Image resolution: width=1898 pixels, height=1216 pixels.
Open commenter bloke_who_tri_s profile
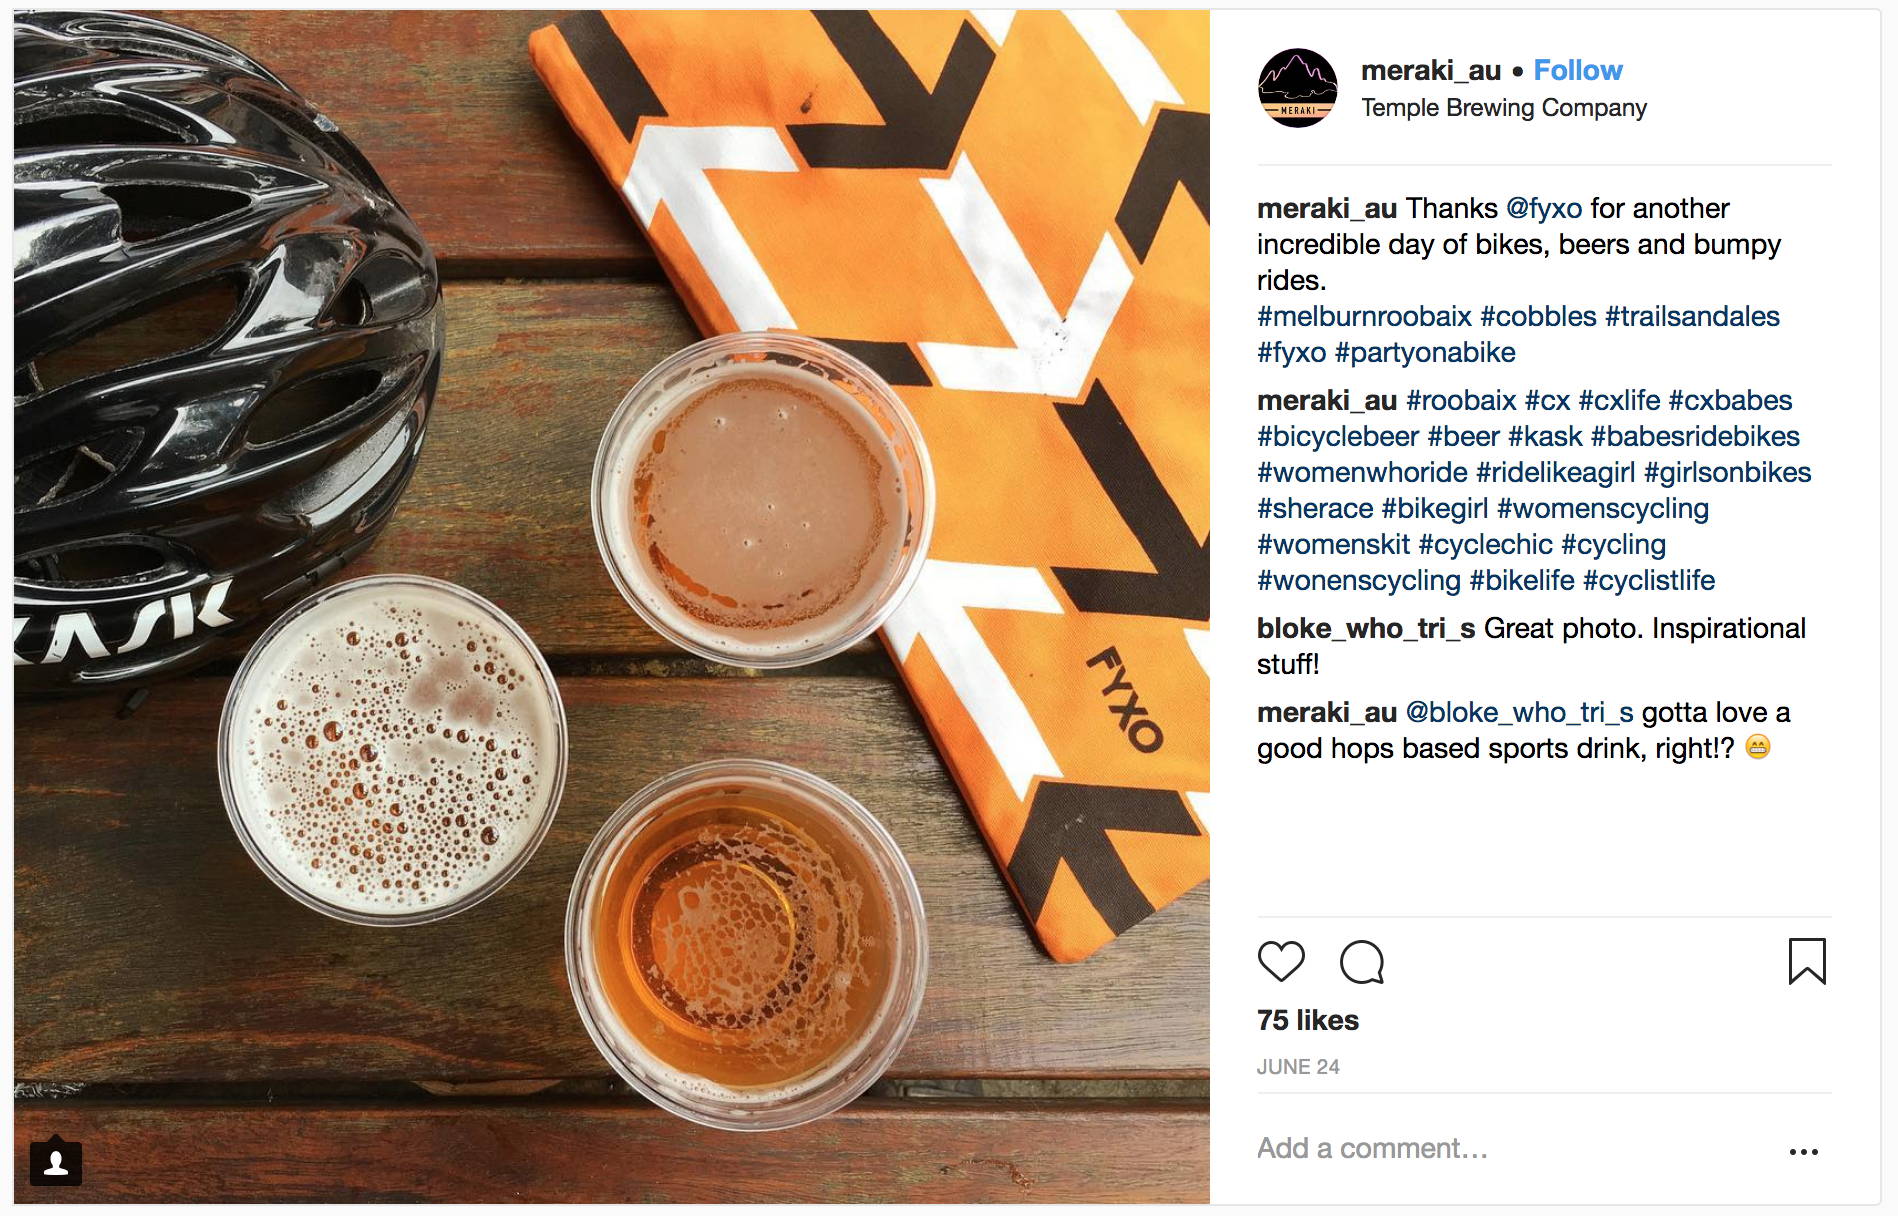(x=1366, y=628)
